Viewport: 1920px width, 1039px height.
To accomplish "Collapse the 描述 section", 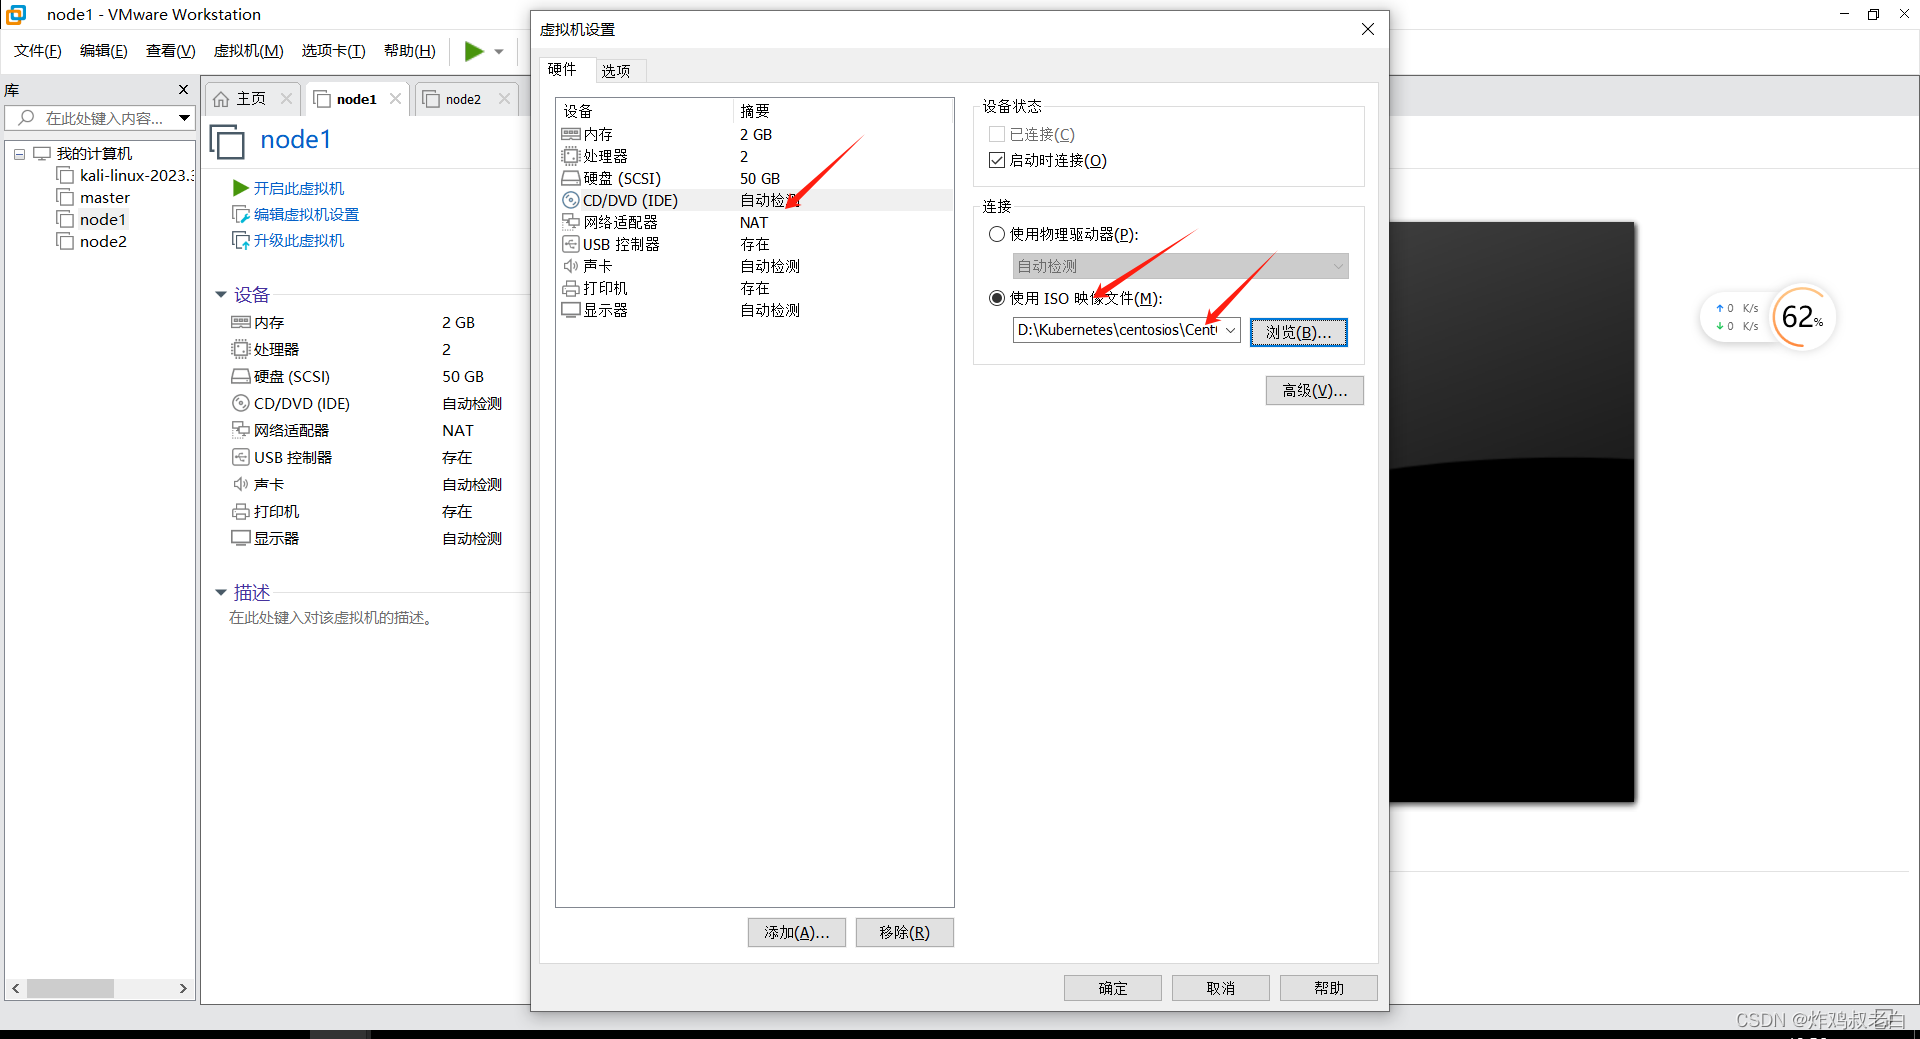I will (x=221, y=593).
